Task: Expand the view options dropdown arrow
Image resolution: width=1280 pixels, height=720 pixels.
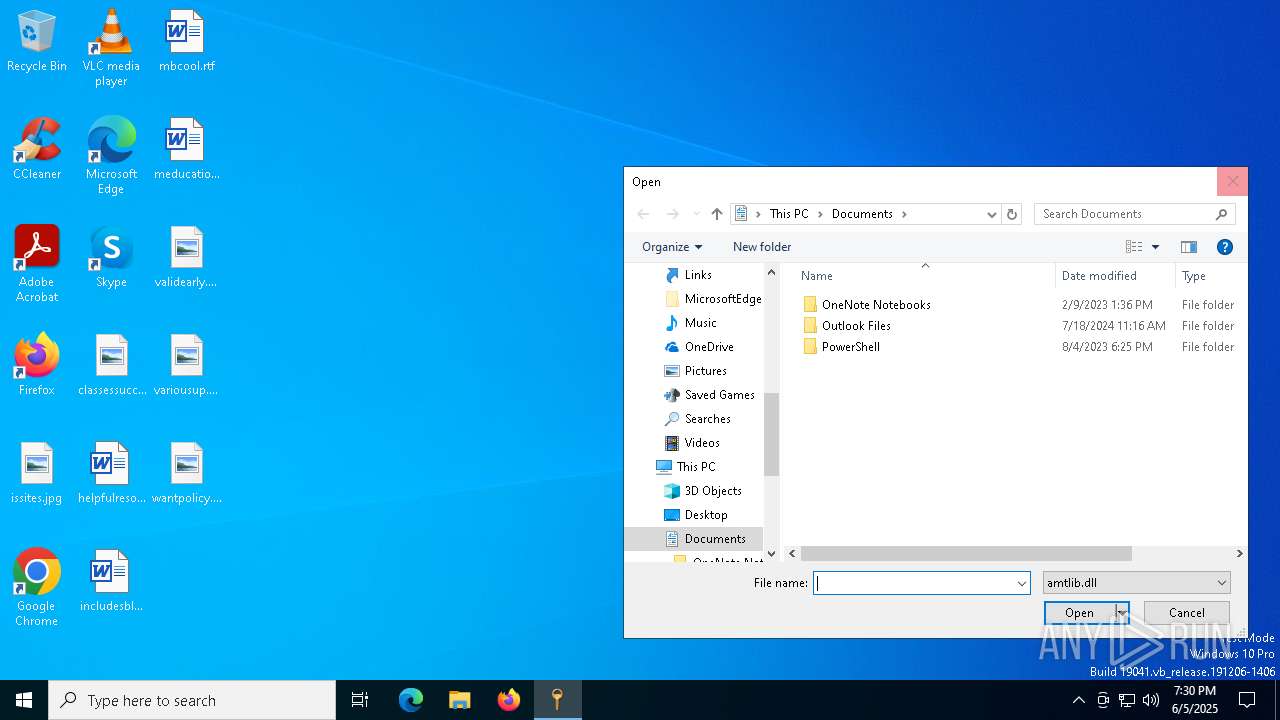Action: pos(1155,247)
